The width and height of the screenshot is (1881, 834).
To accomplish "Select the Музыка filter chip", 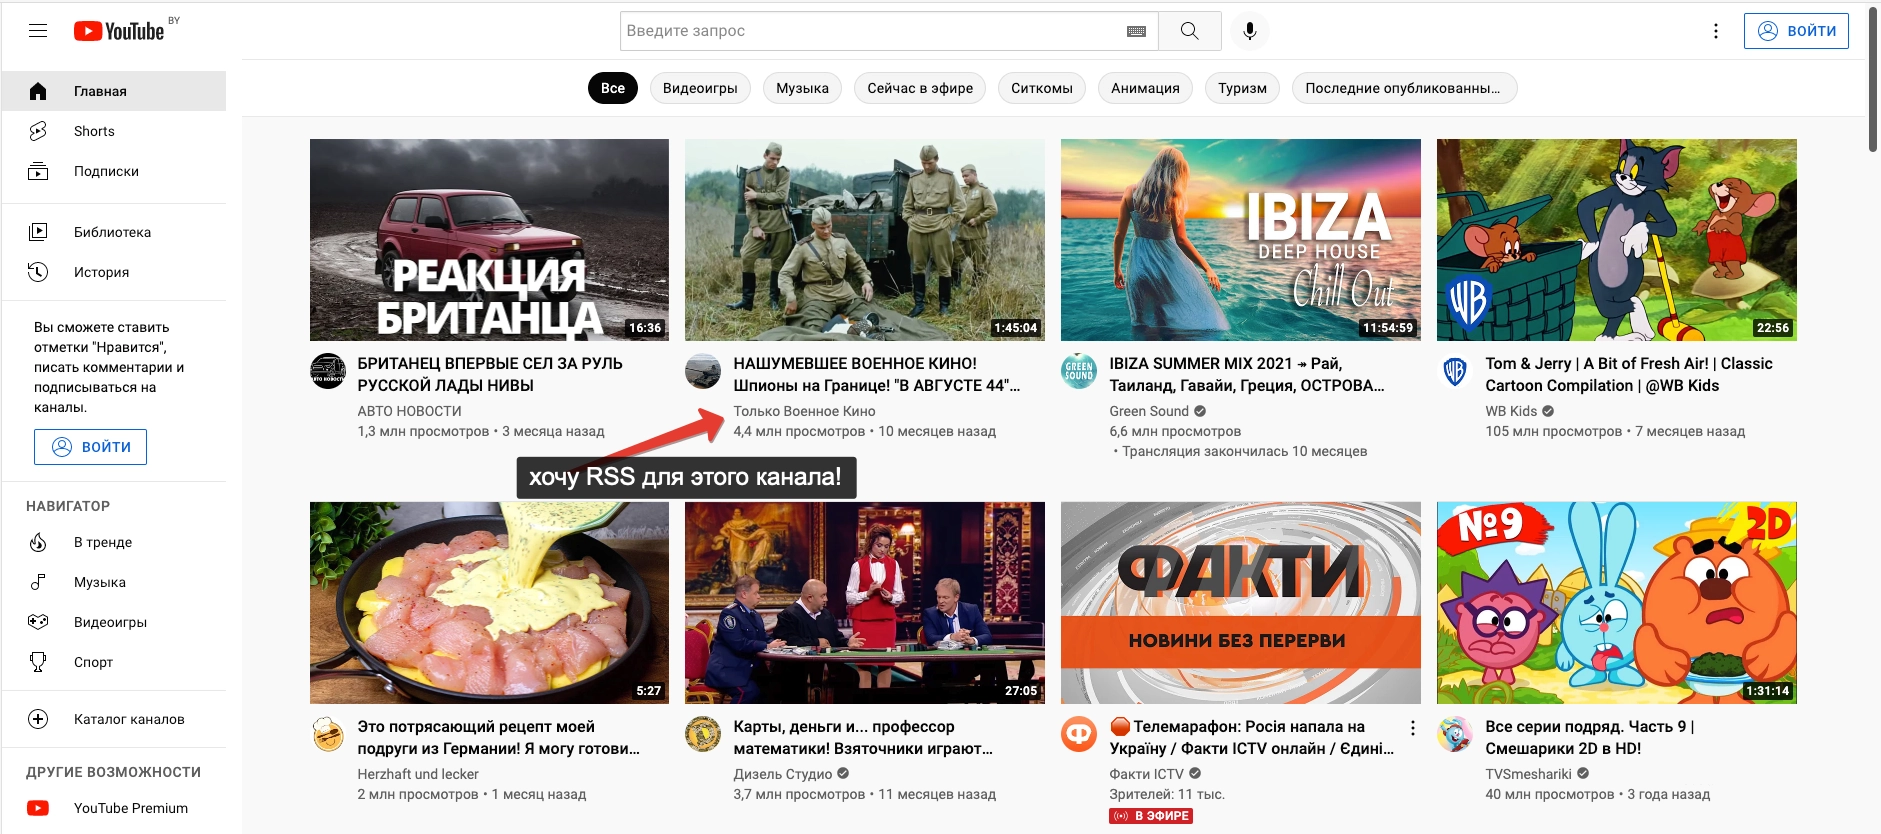I will click(x=802, y=88).
